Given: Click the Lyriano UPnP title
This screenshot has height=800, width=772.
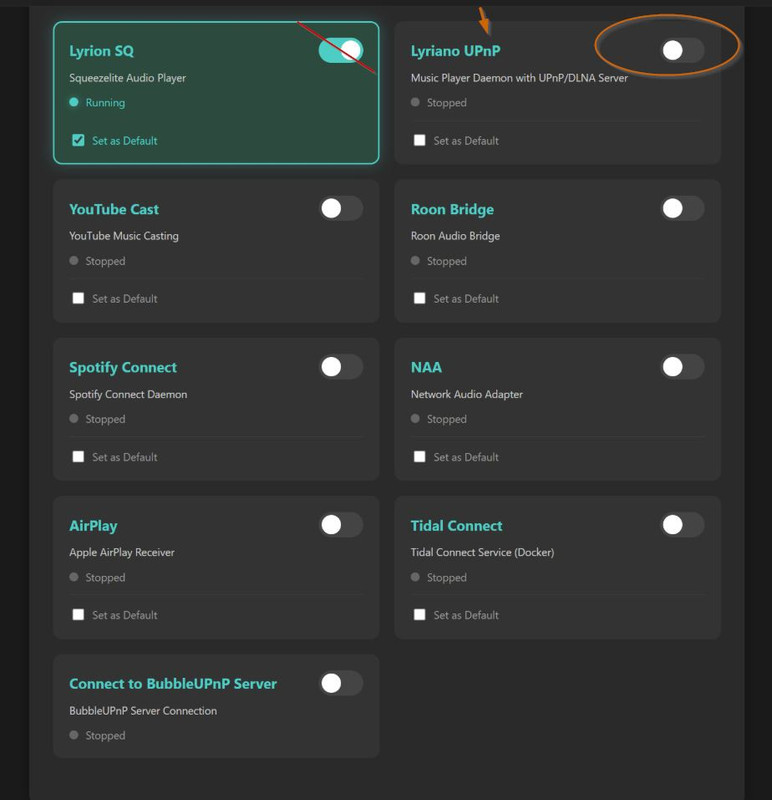Looking at the screenshot, I should click(x=456, y=51).
